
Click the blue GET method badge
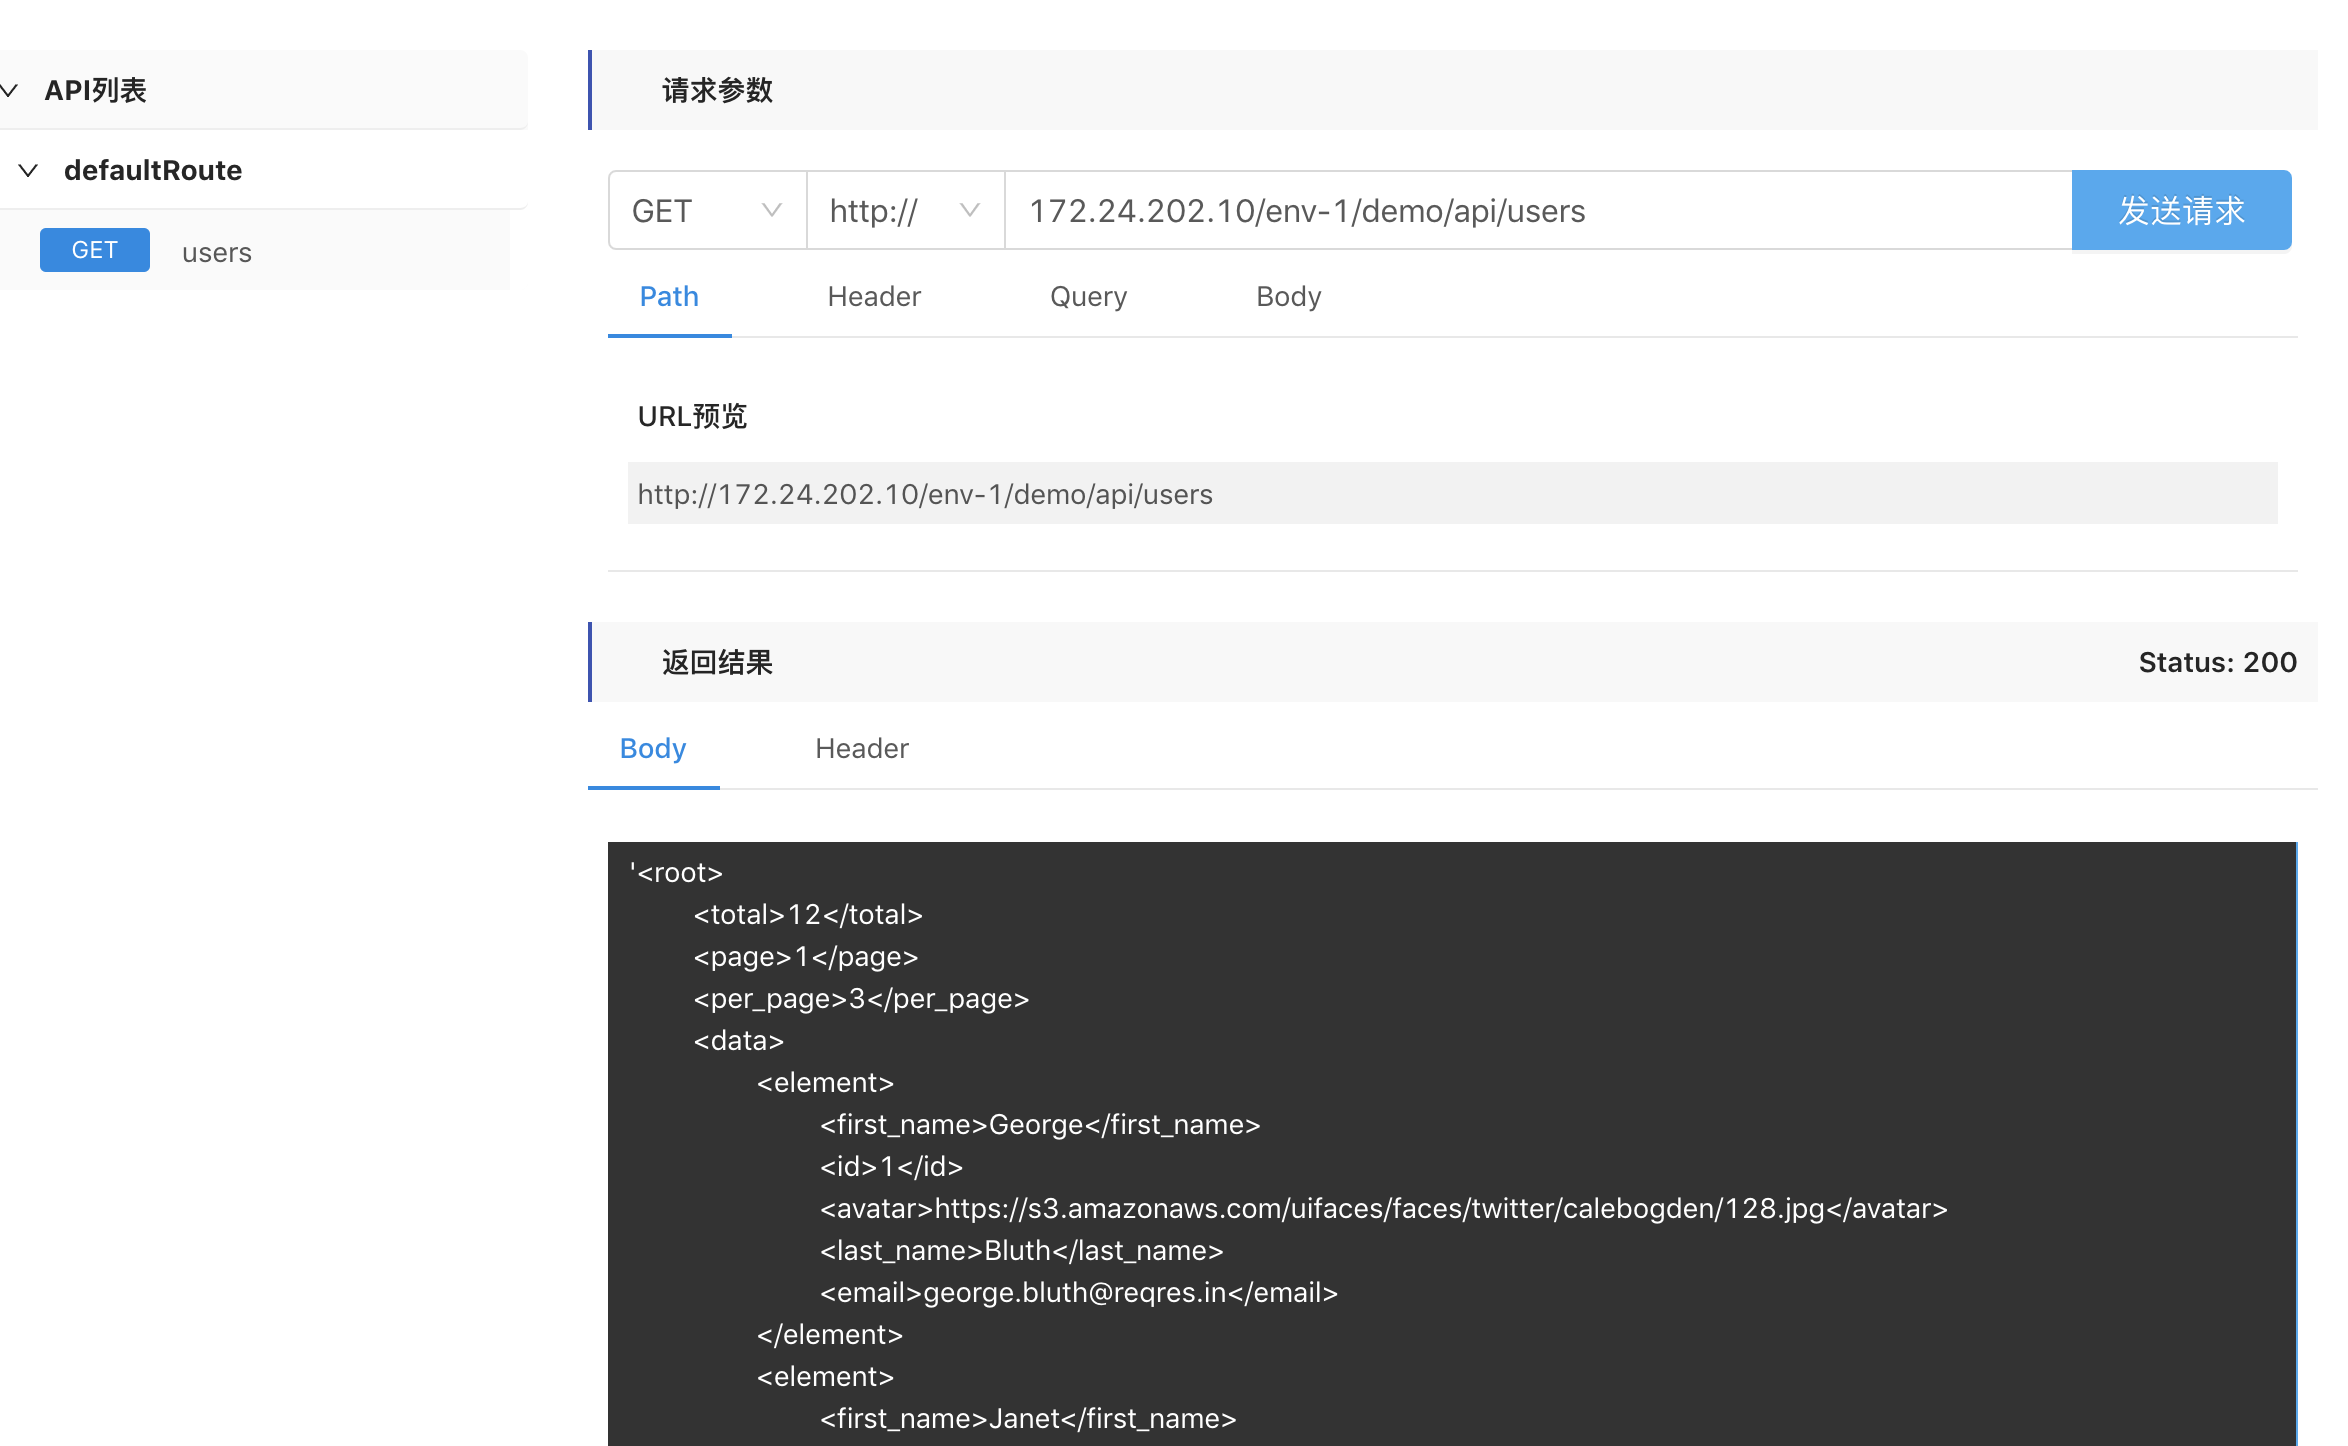pyautogui.click(x=94, y=250)
